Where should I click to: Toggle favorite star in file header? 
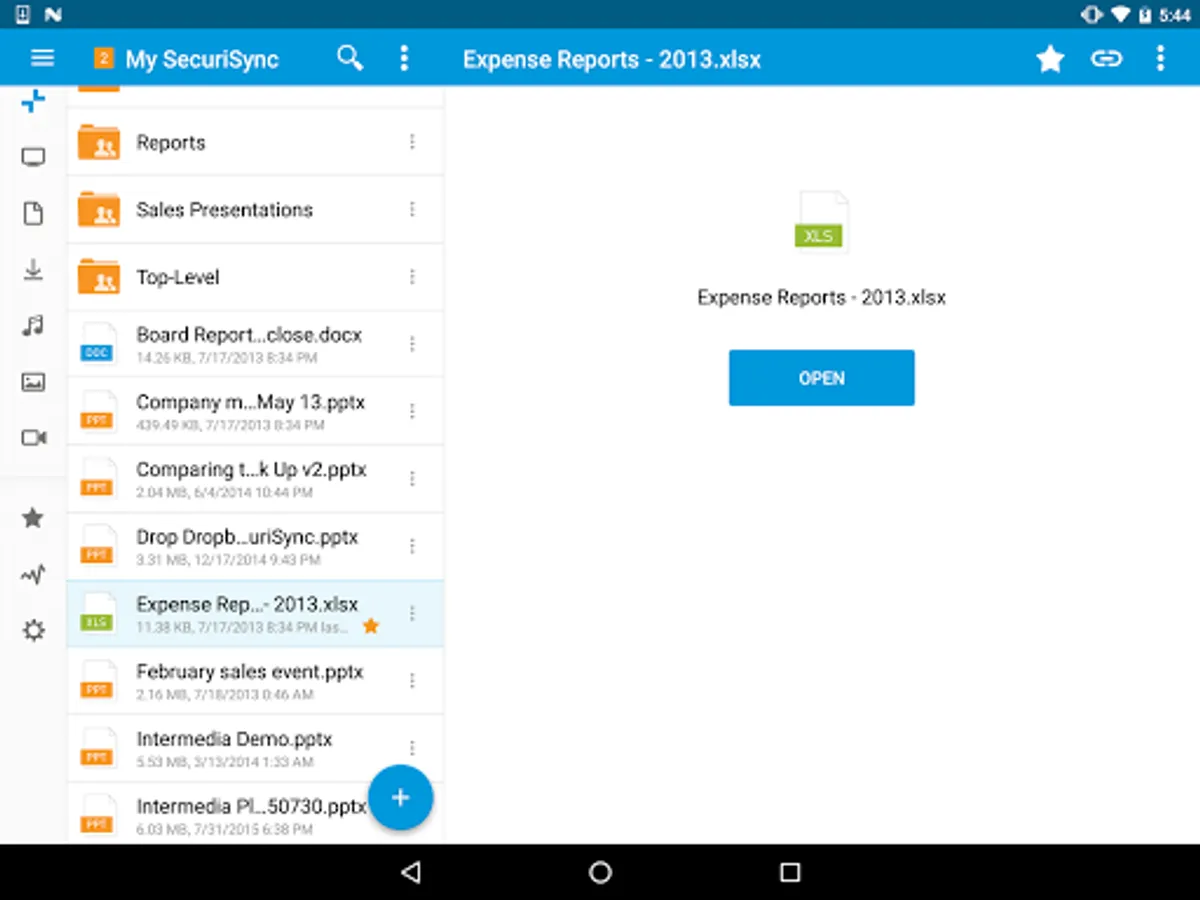point(1050,59)
